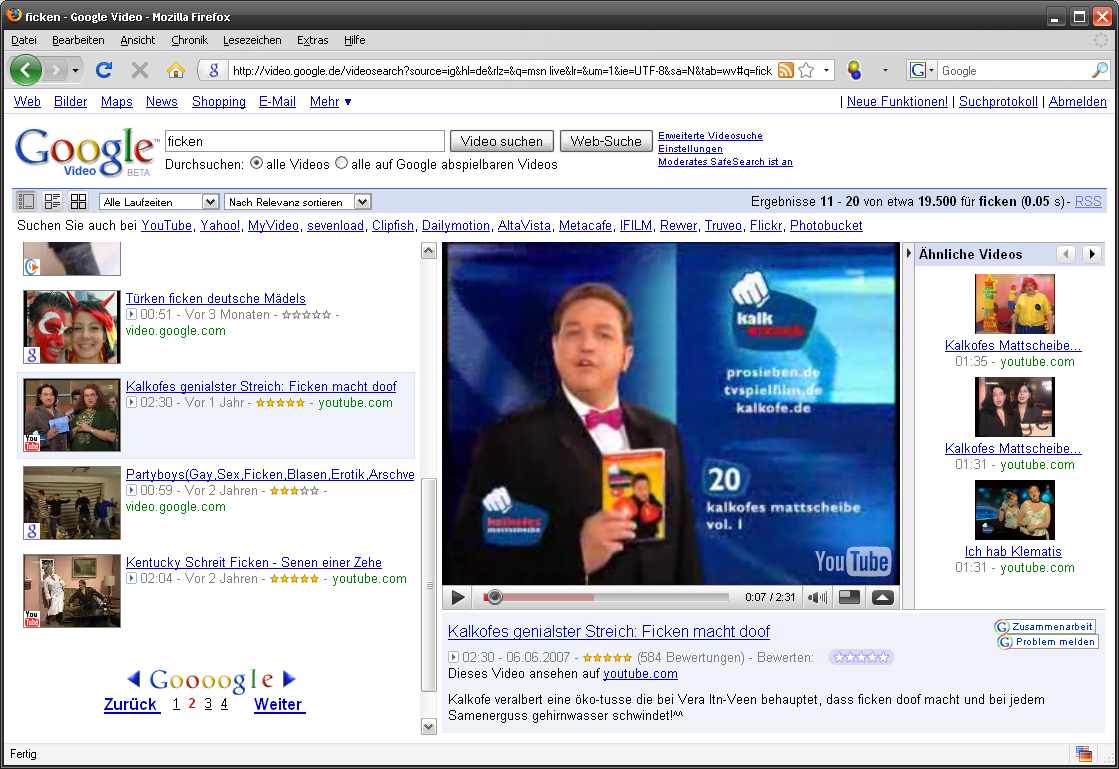The width and height of the screenshot is (1119, 769).
Task: Click the 'Video suchen' button
Action: coord(502,141)
